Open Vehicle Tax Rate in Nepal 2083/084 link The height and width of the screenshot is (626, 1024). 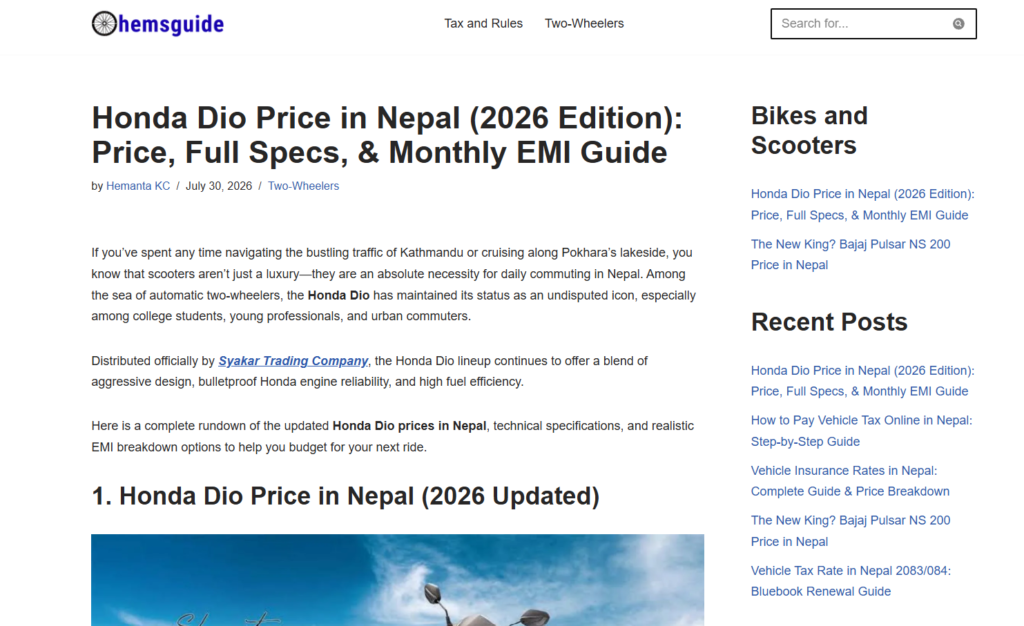point(851,581)
